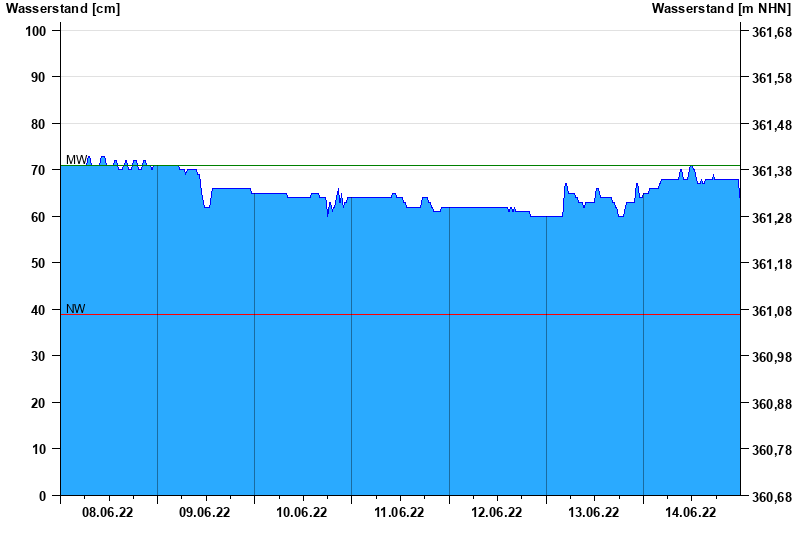Viewport: 800px width, 550px height.
Task: Click the 70 value on left axis
Action: [x=39, y=170]
